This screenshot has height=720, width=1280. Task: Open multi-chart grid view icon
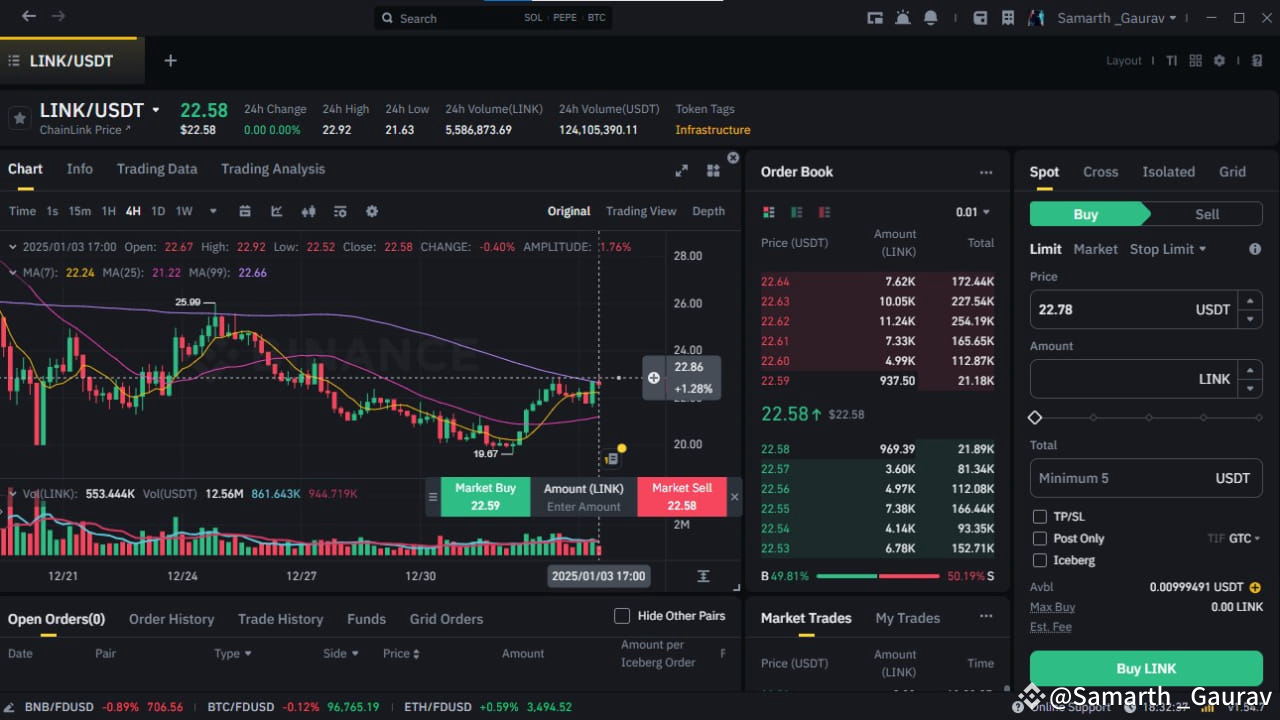[713, 171]
